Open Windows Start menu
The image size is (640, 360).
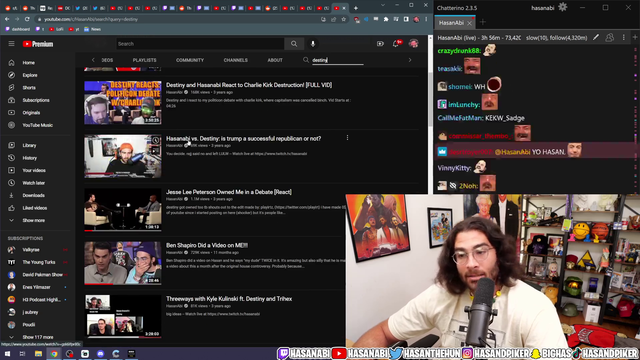7,353
